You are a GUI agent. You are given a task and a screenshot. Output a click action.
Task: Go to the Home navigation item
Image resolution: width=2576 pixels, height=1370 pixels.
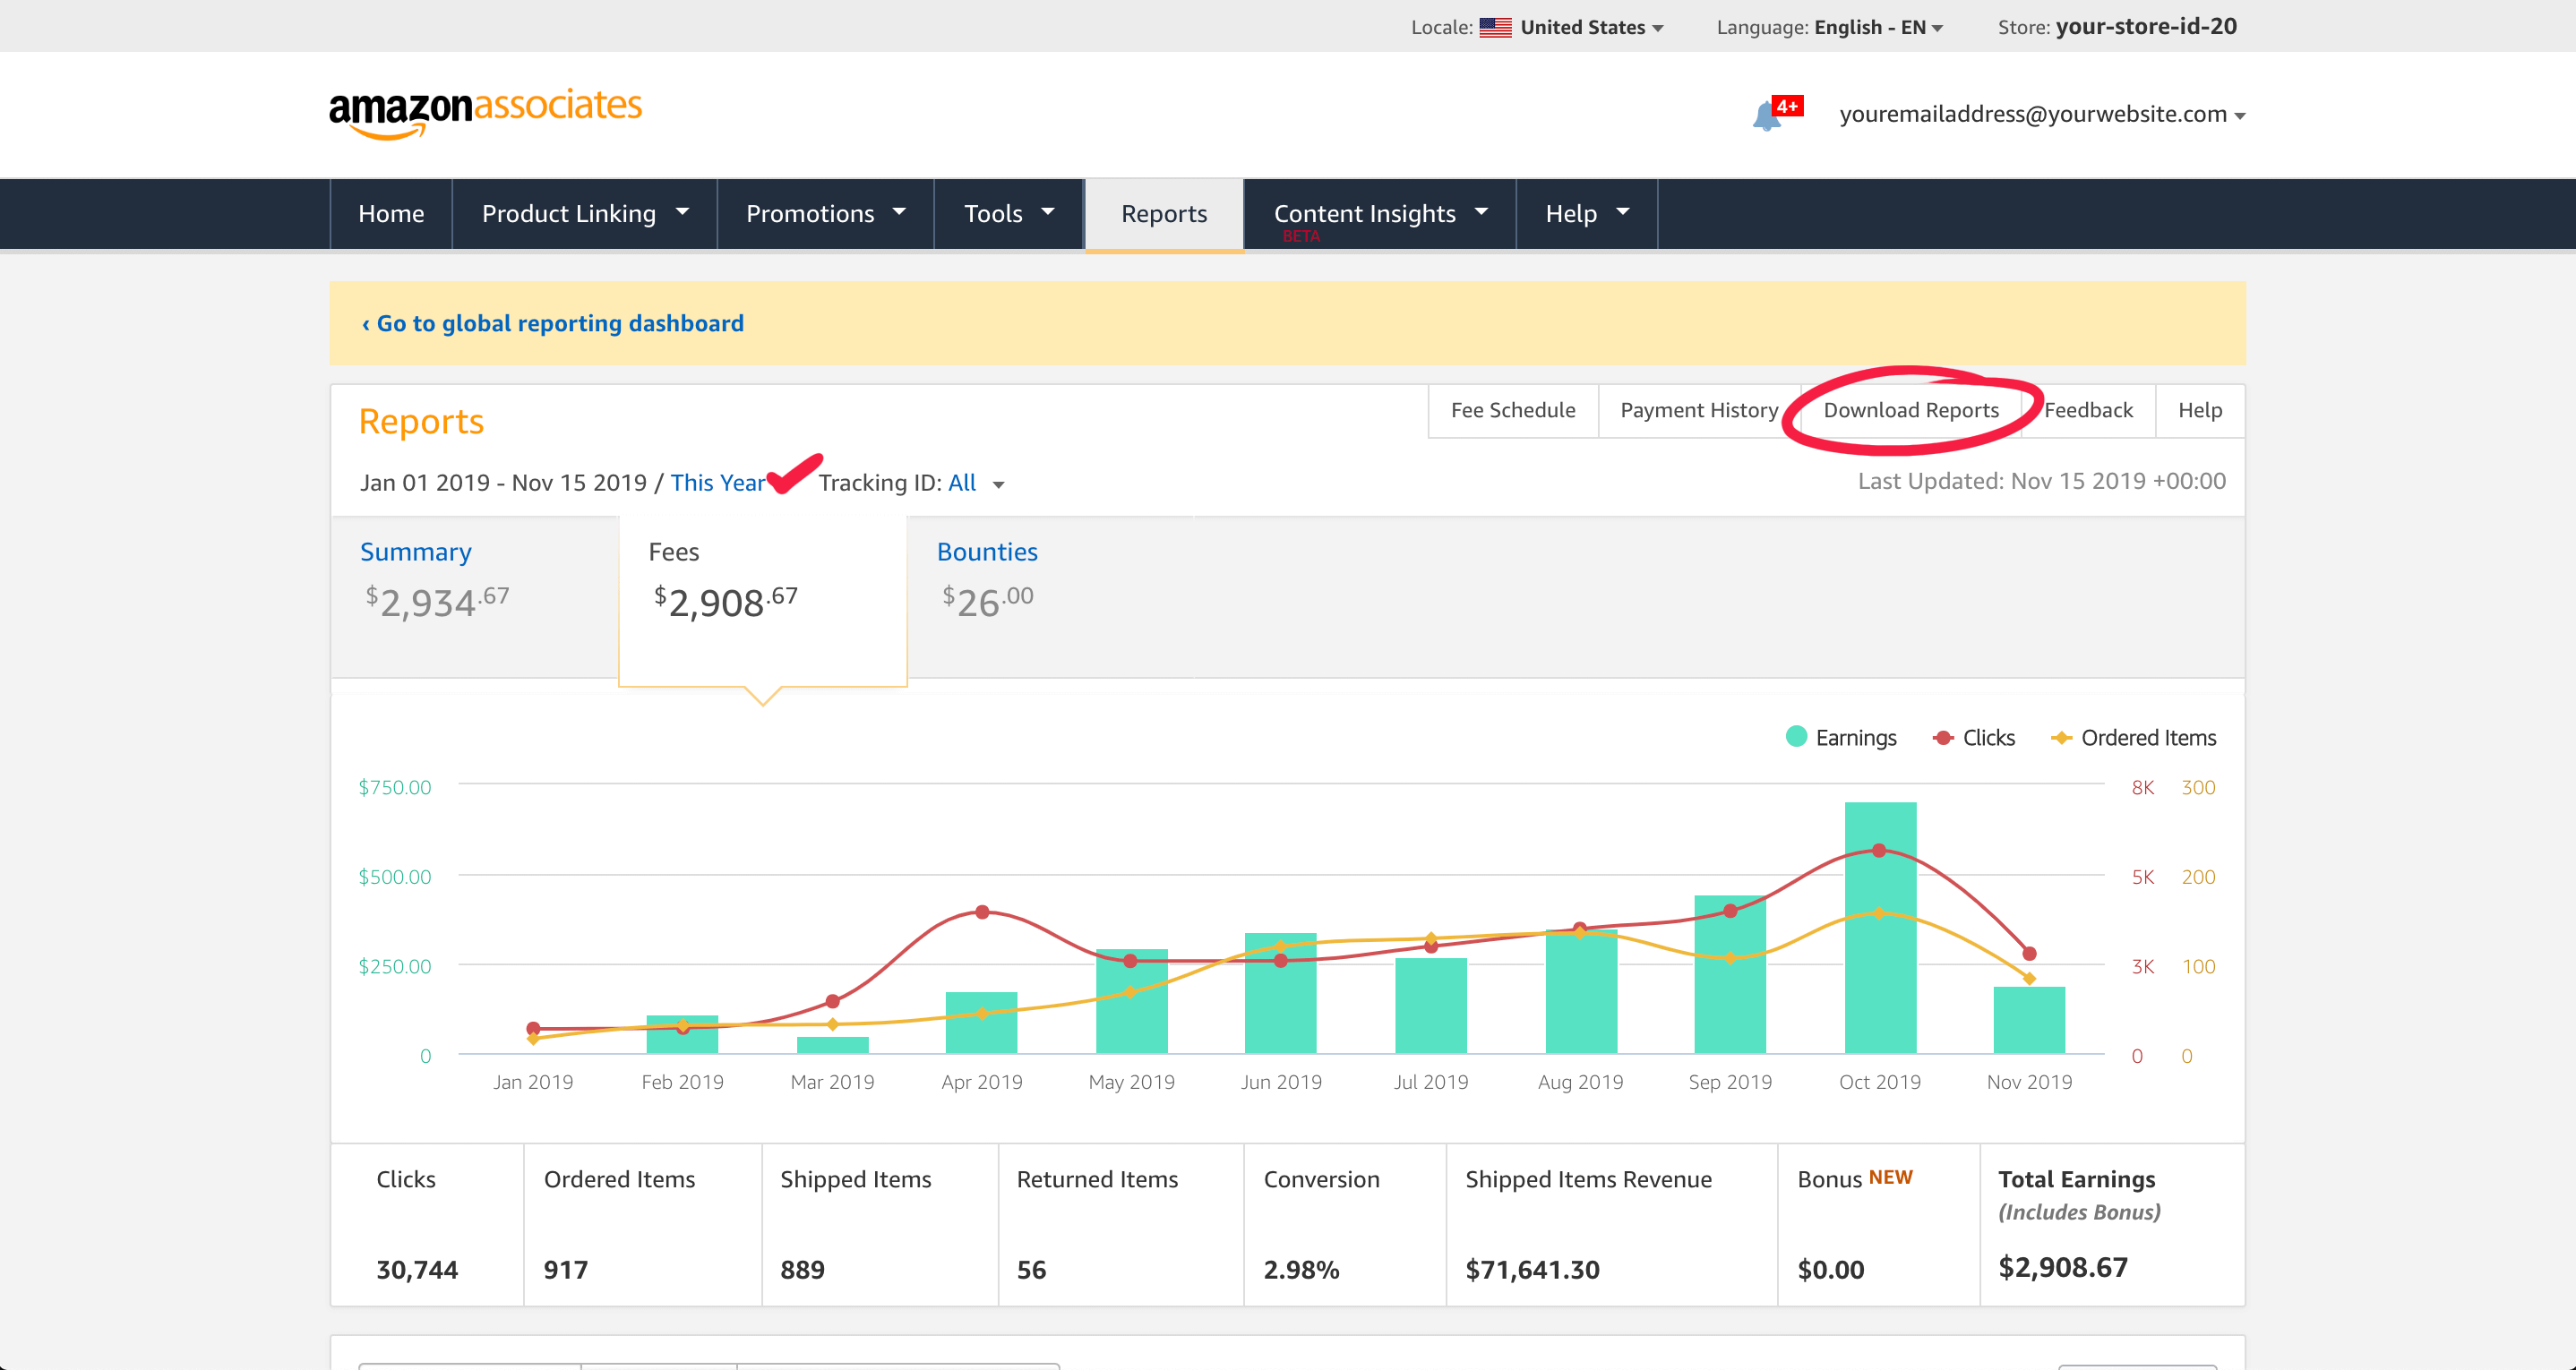point(391,214)
